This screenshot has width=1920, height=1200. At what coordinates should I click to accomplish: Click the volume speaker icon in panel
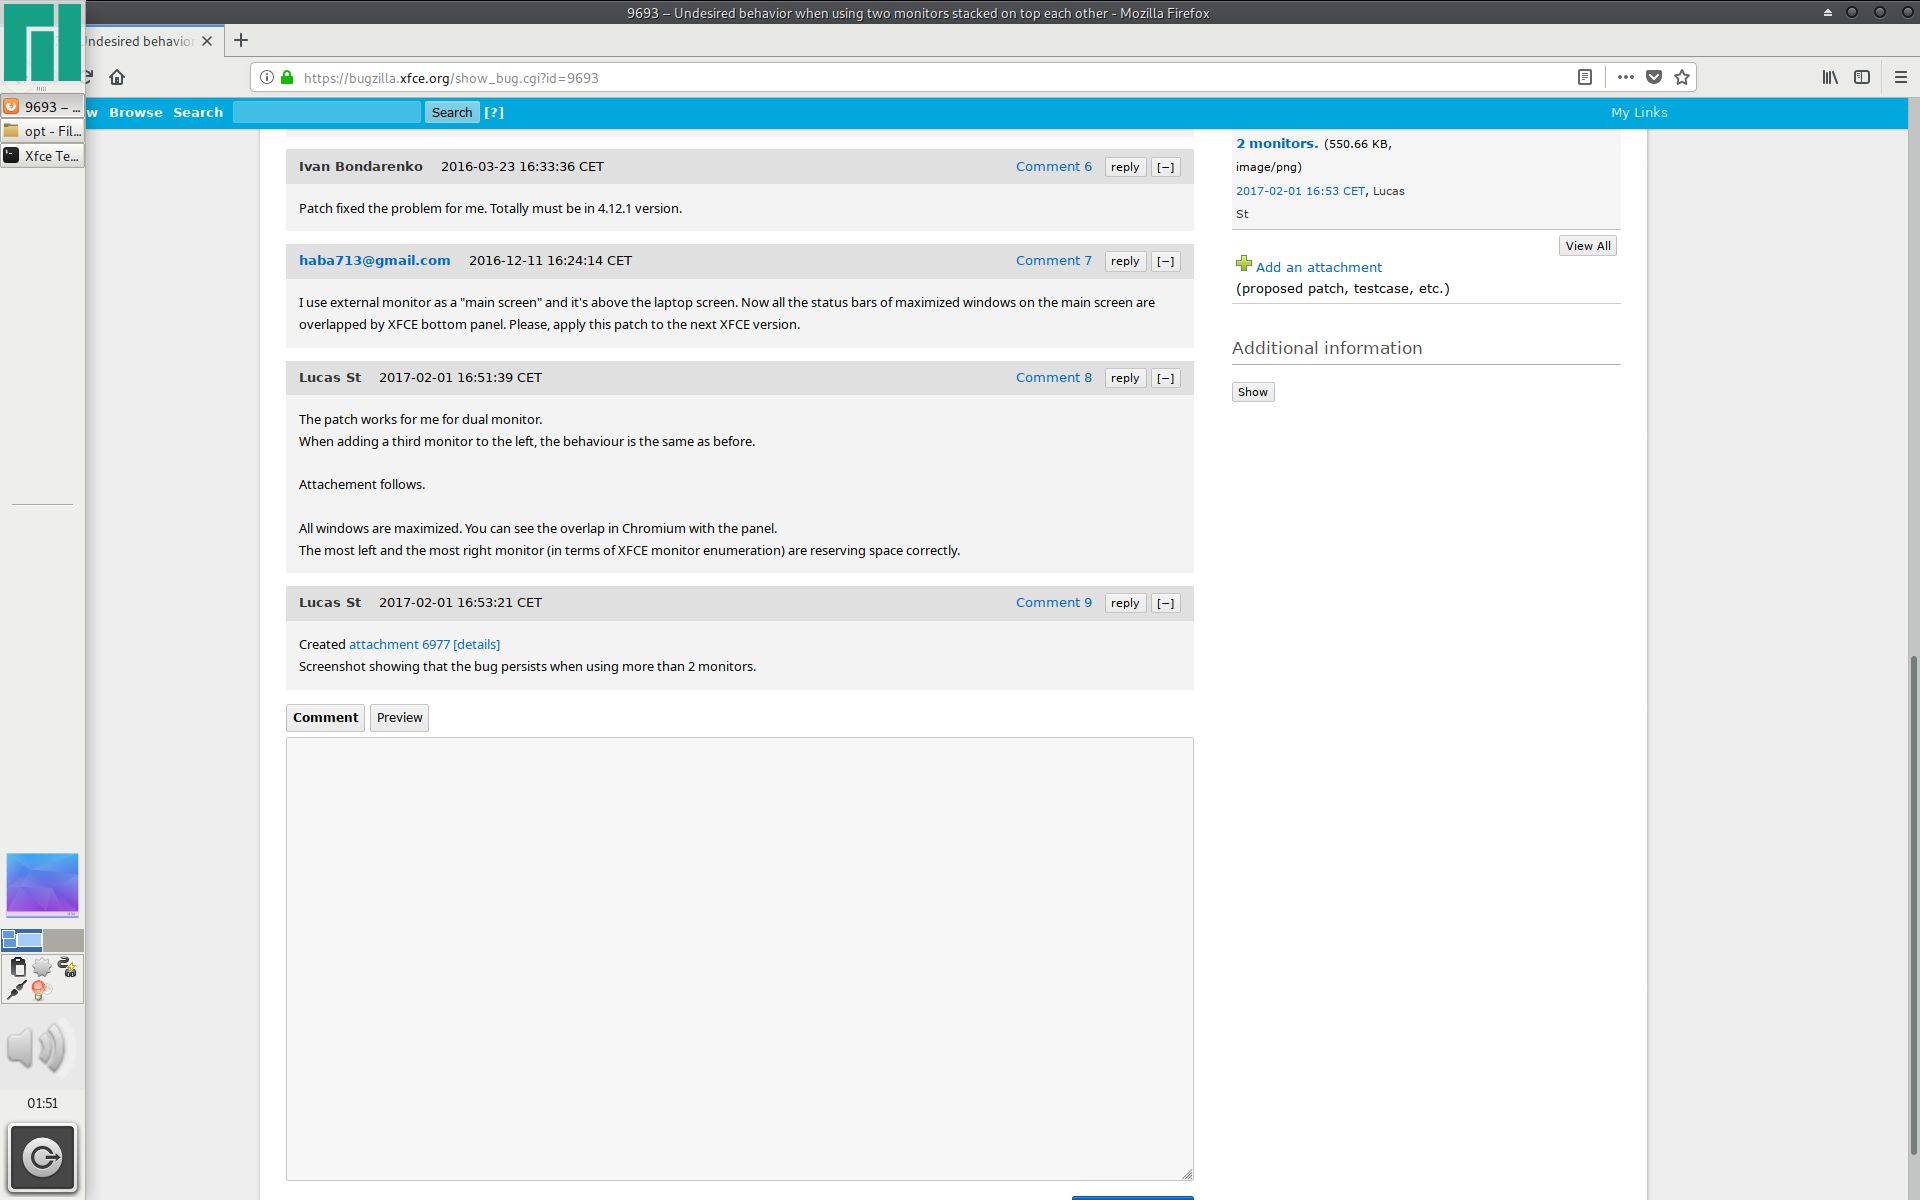38,1048
